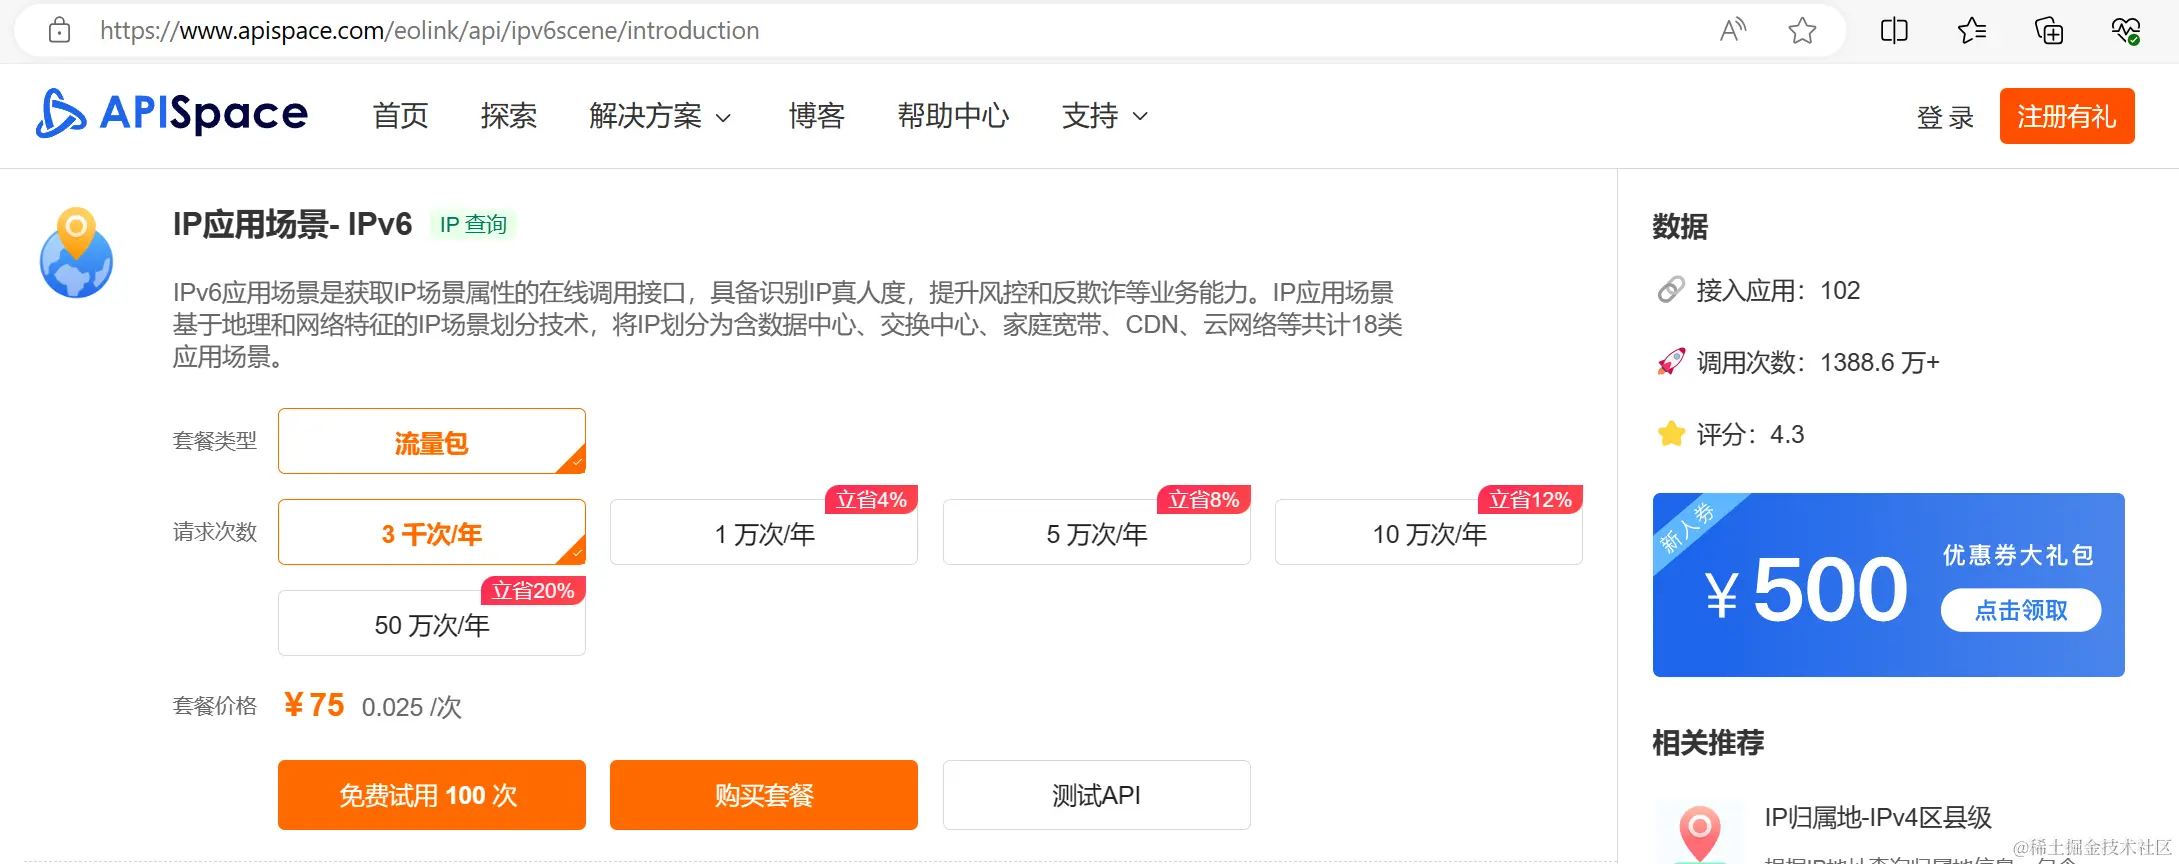Click the 立省20% discount badge
The image size is (2179, 864).
coord(533,591)
